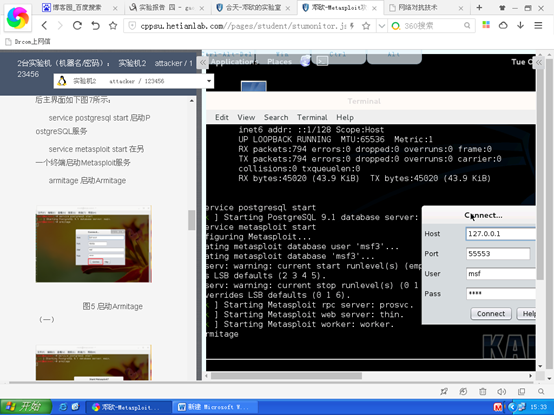Screen dimensions: 554x415
Task: Click the right-side double chevron panel toggle
Action: (539, 63)
